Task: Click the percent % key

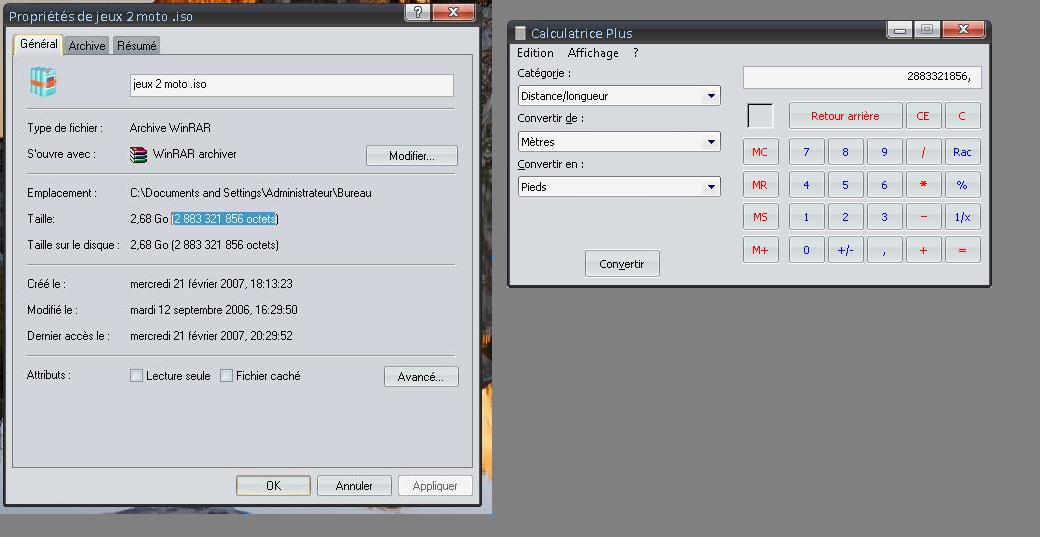Action: coord(962,185)
